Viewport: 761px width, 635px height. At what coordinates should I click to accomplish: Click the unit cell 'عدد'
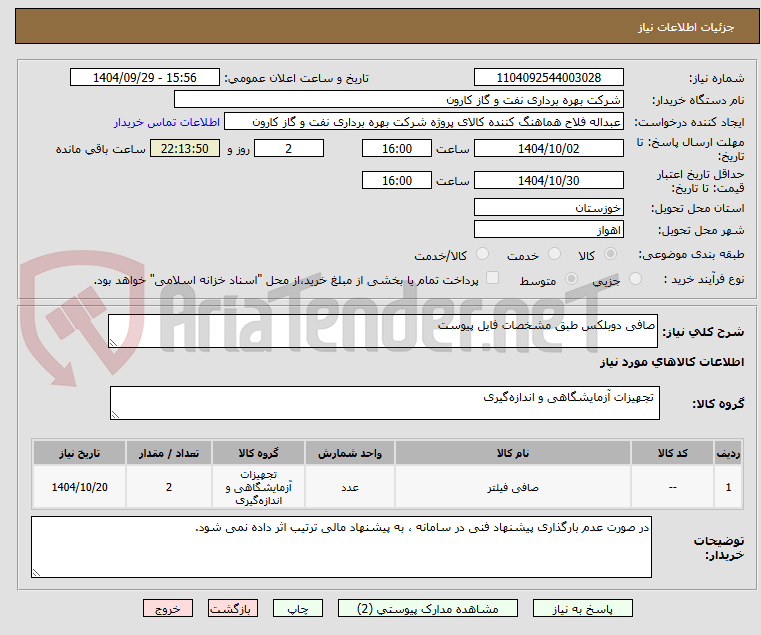(x=349, y=487)
